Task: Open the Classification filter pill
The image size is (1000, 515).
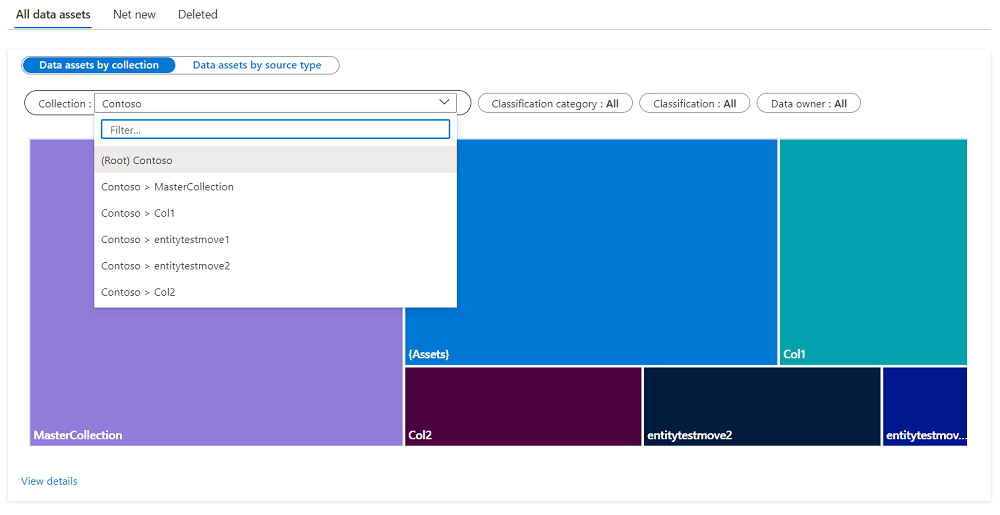Action: 694,104
